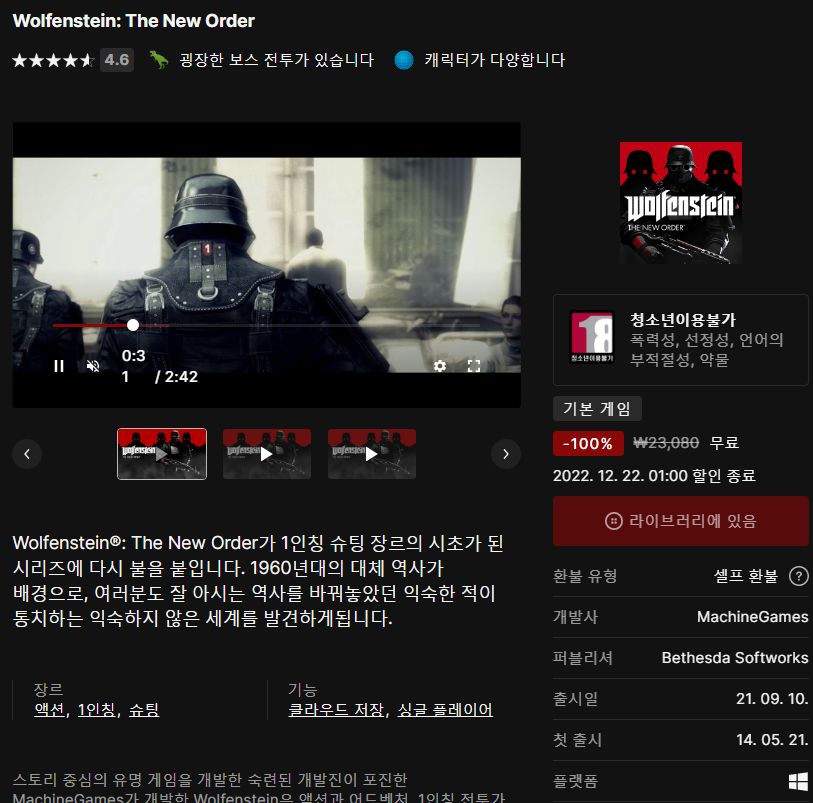Viewport: 813px width, 803px height.
Task: Click the ₩23,080 original price
Action: coord(666,443)
